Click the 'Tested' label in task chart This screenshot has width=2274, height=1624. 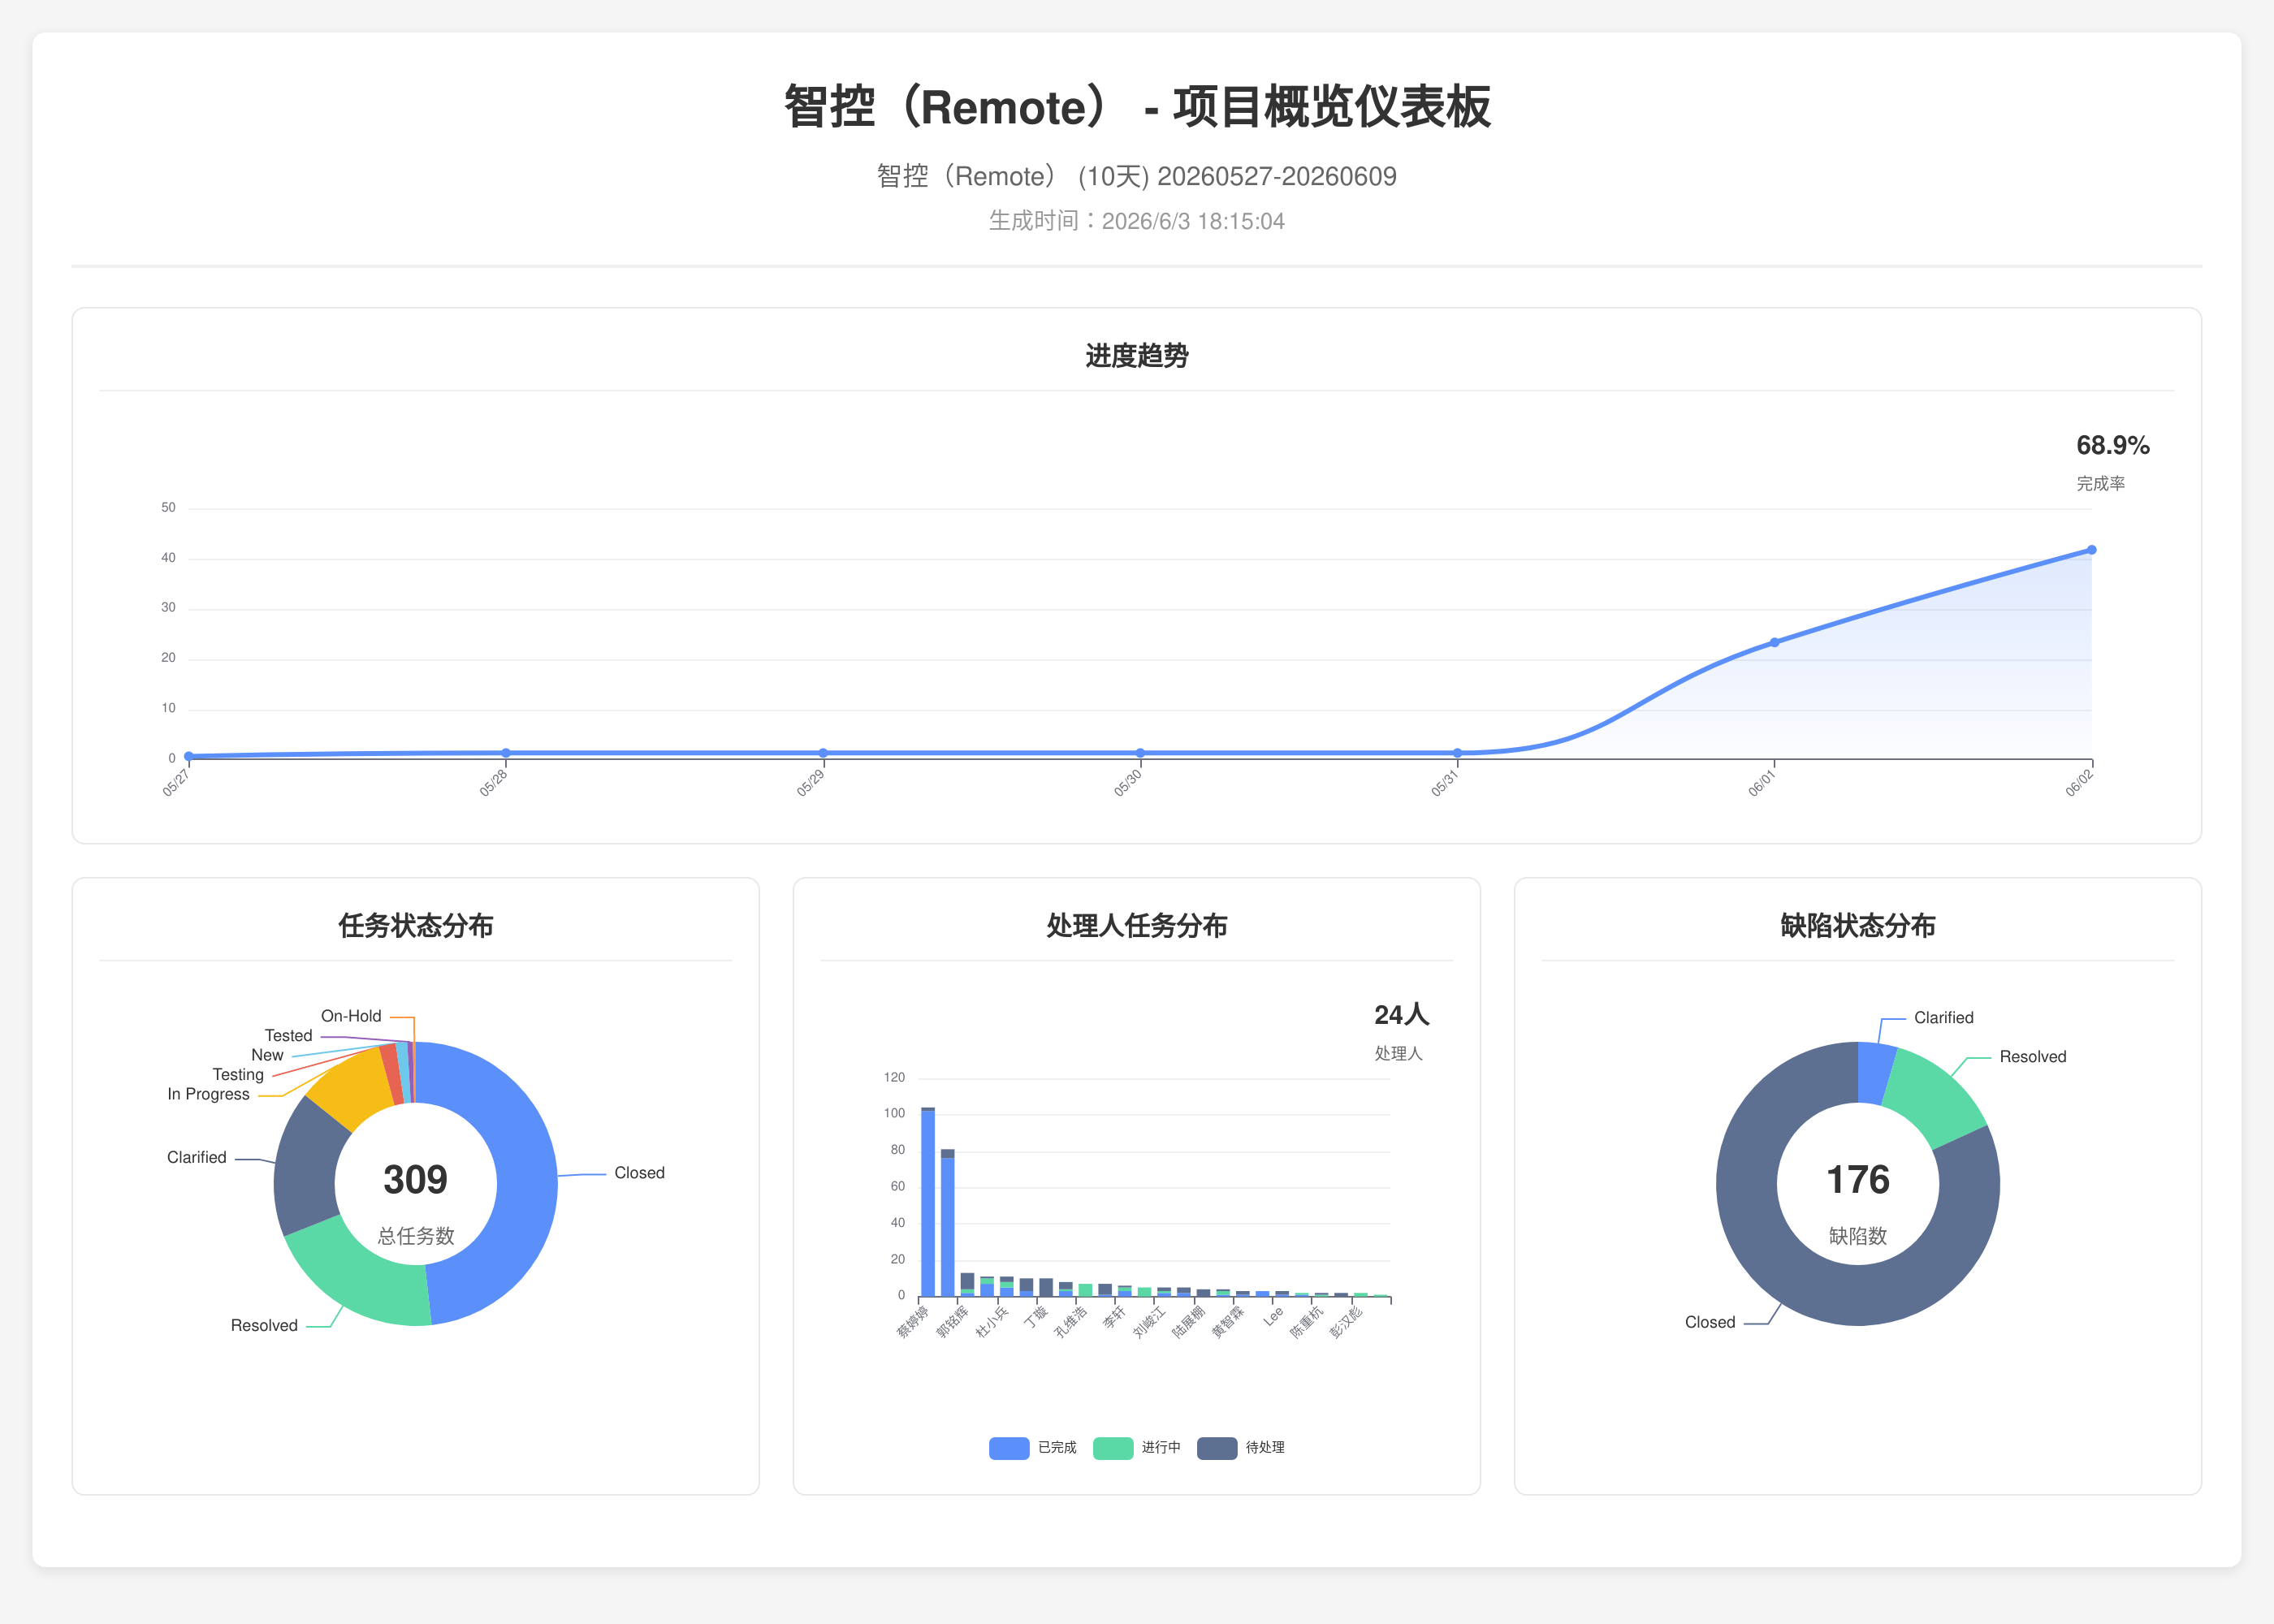(288, 1035)
